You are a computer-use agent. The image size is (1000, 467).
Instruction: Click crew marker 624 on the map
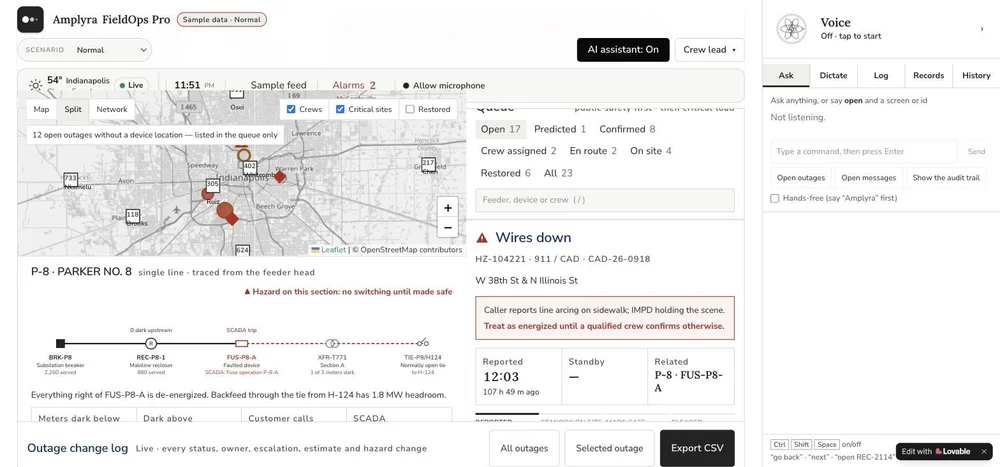point(242,250)
